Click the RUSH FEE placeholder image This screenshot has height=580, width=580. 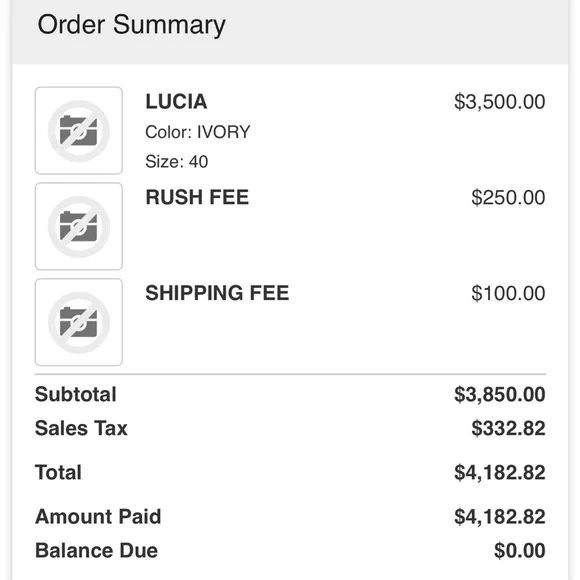(x=79, y=226)
